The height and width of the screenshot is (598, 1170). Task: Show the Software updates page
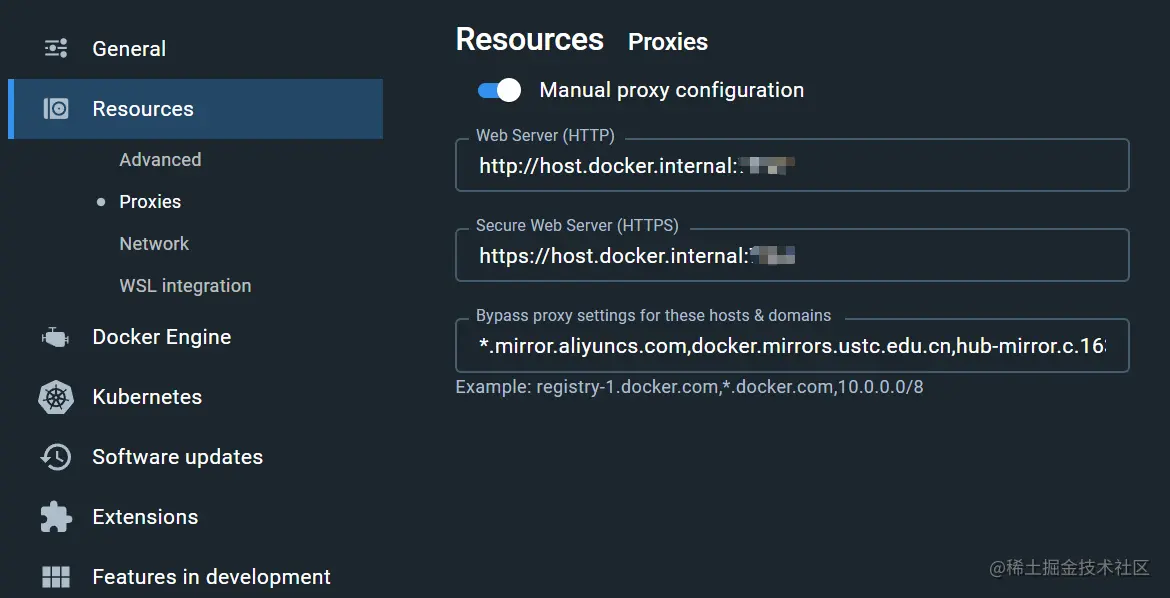[x=177, y=457]
